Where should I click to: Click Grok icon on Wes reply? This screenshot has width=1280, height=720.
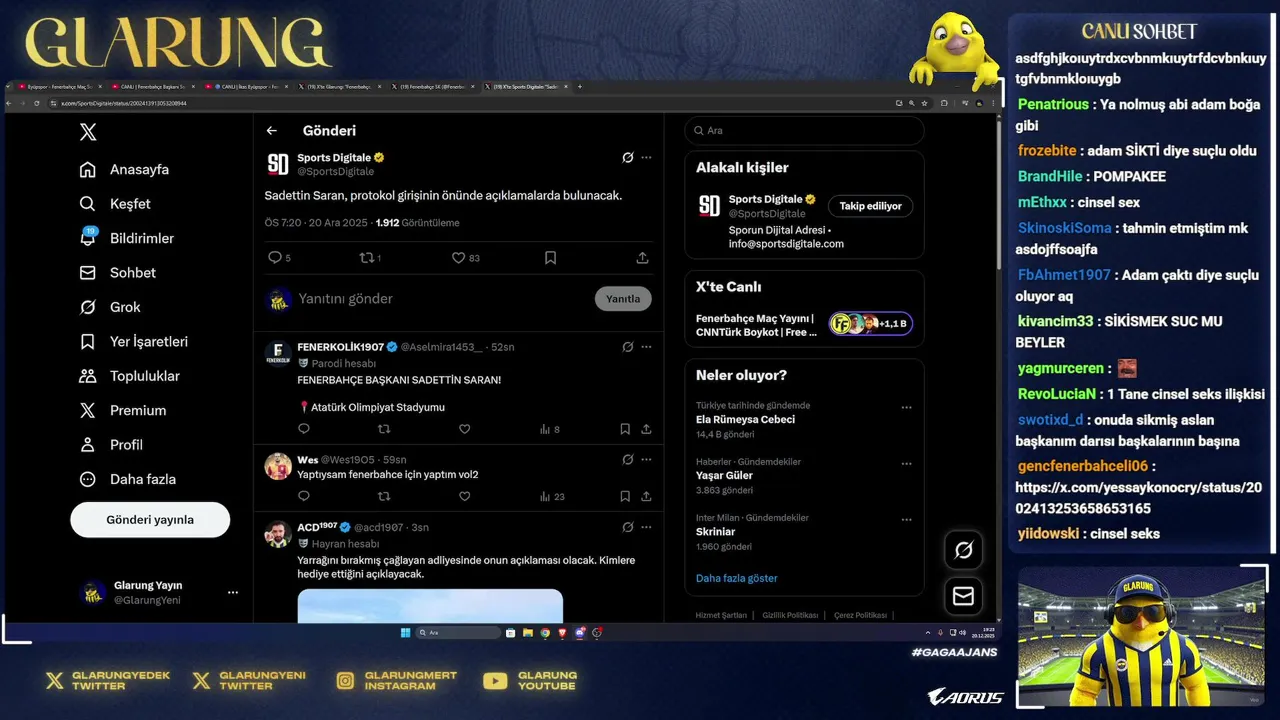click(627, 459)
